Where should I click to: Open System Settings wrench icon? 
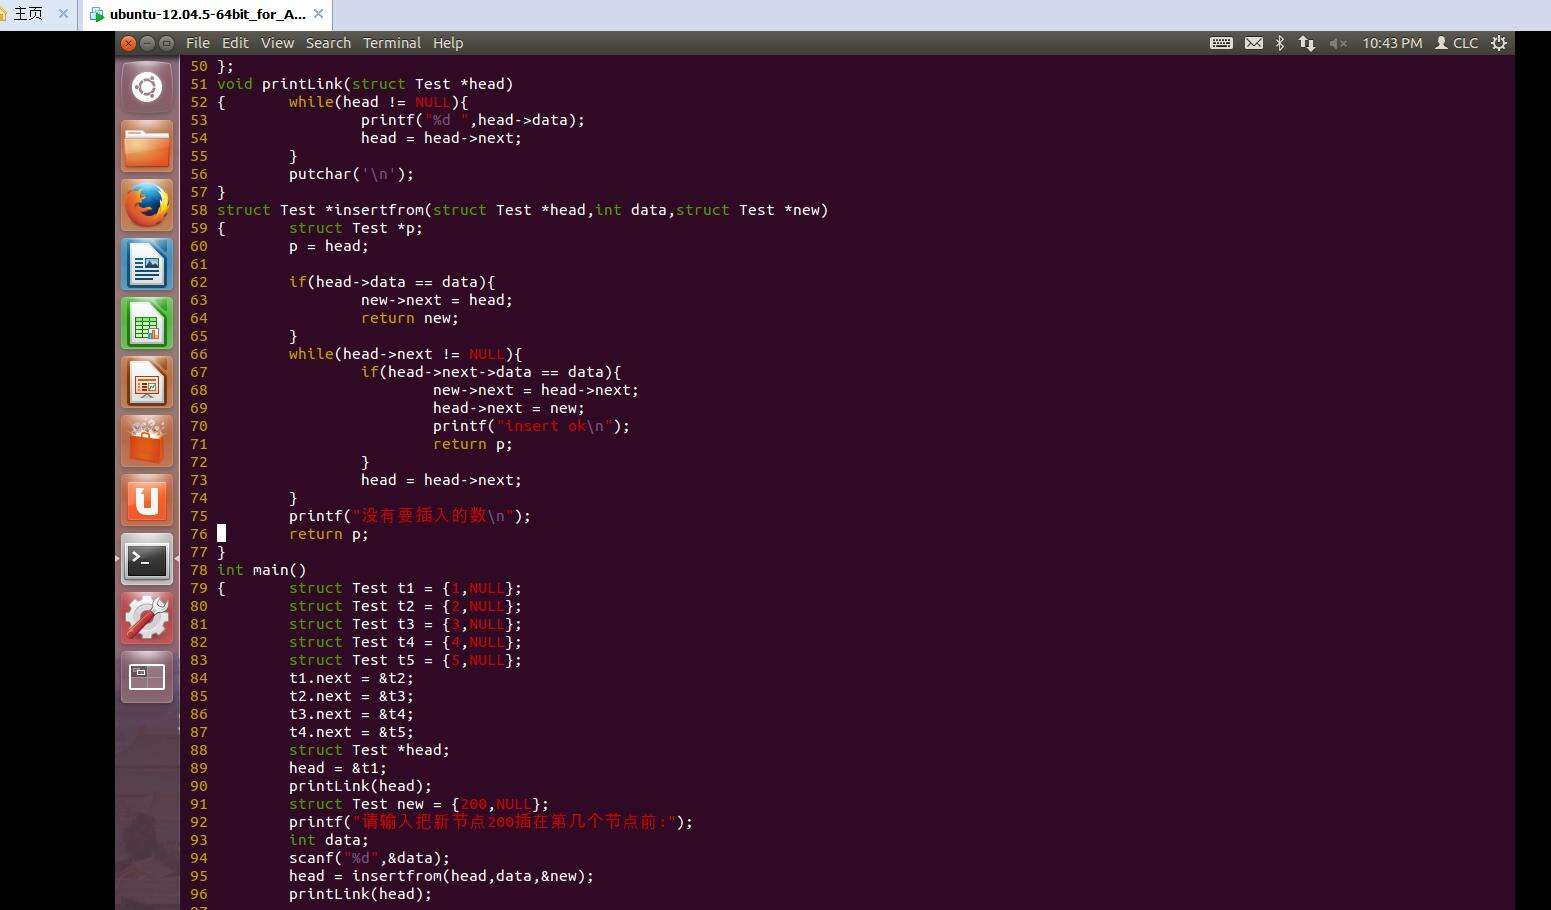tap(147, 618)
